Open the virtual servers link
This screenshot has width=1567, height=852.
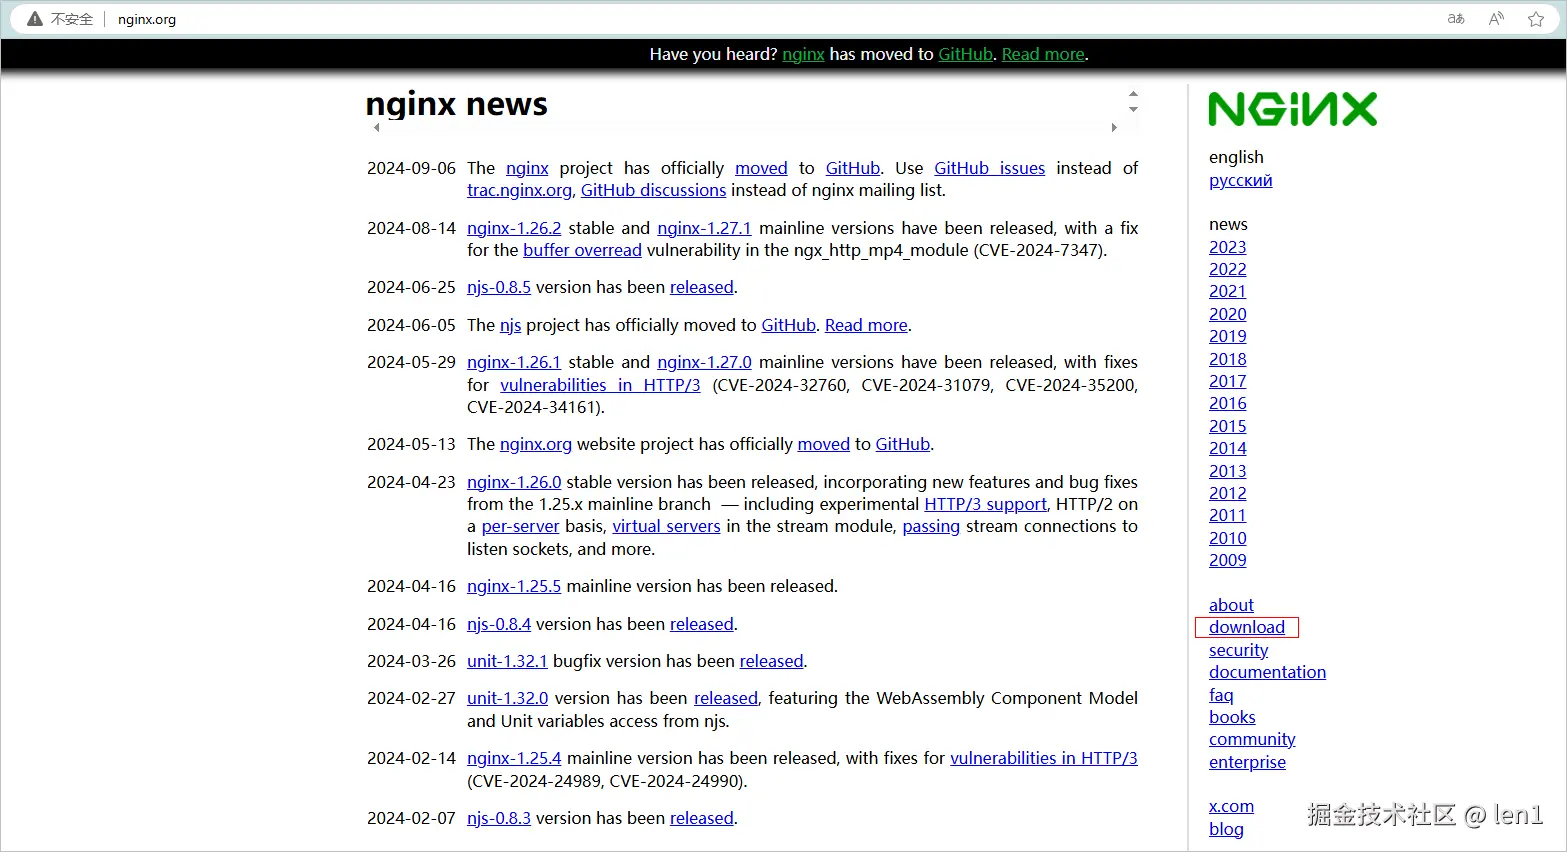(666, 526)
